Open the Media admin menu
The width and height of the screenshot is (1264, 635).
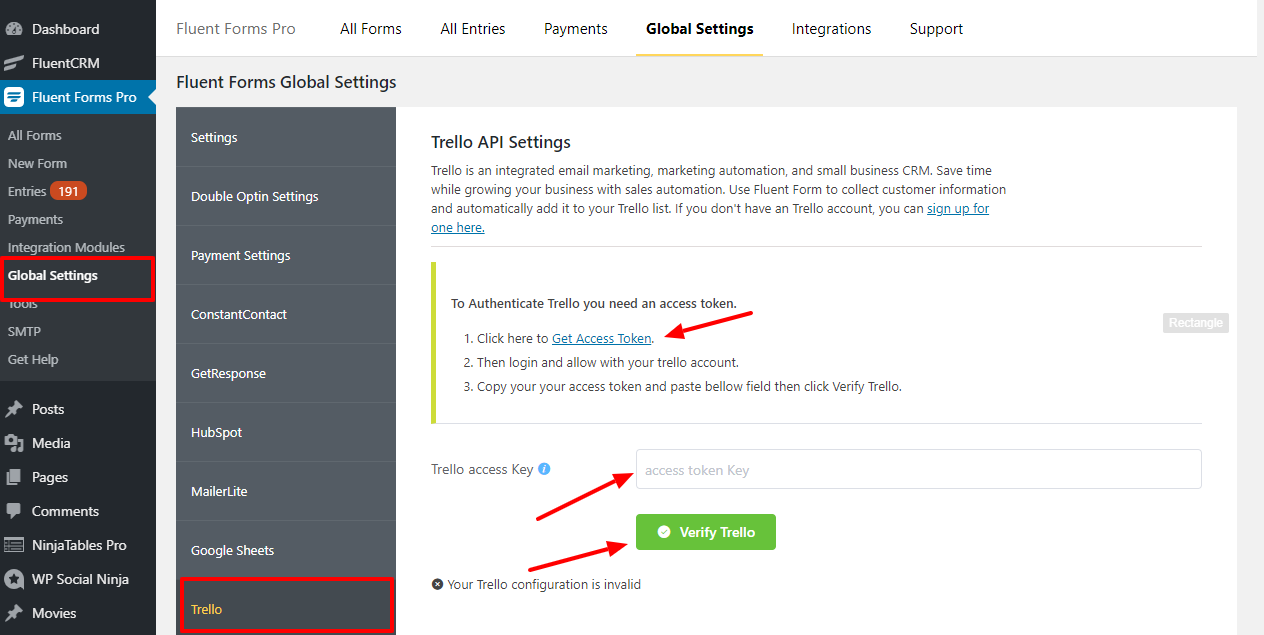tap(78, 443)
